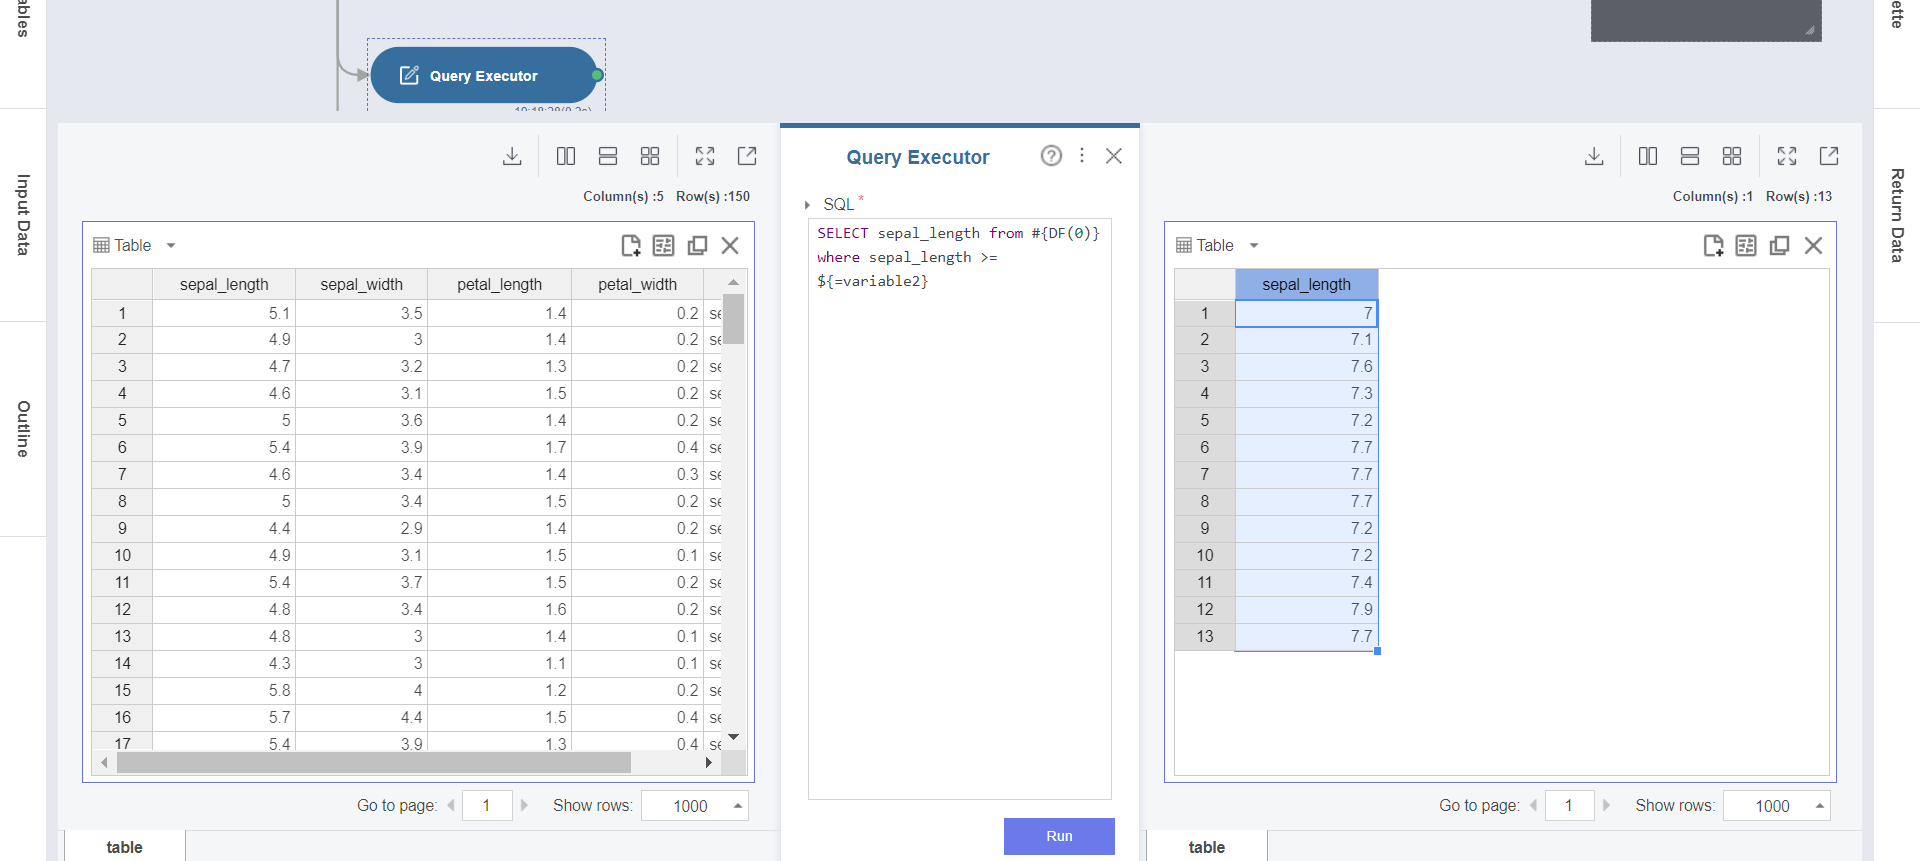Select the table tab under input panel
Viewport: 1920px width, 861px height.
(x=124, y=847)
